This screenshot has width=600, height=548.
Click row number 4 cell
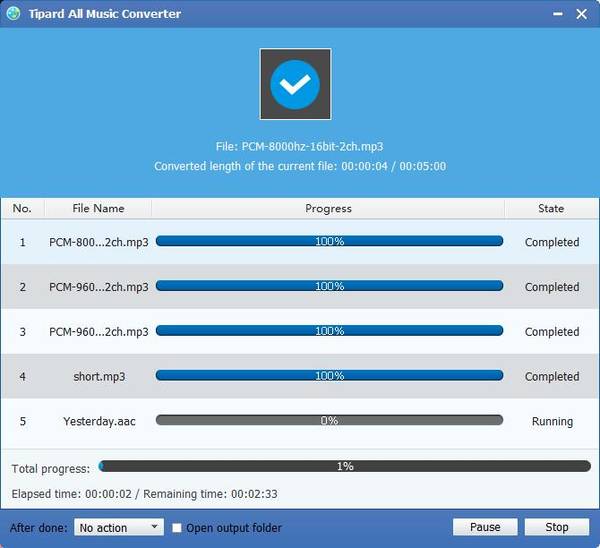[x=23, y=377]
